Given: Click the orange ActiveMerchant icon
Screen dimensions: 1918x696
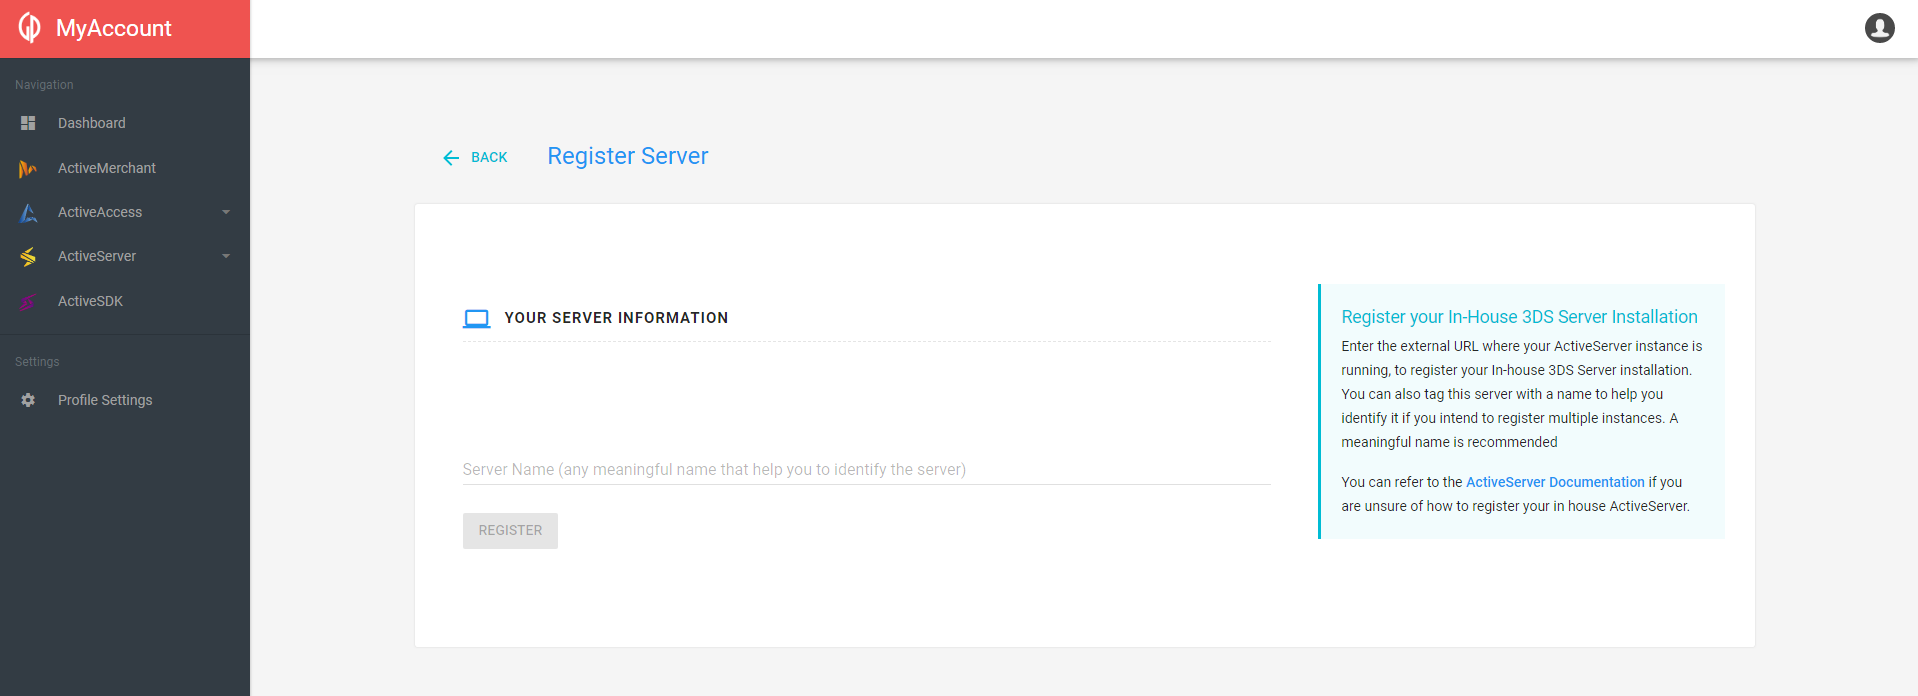Looking at the screenshot, I should click(28, 169).
